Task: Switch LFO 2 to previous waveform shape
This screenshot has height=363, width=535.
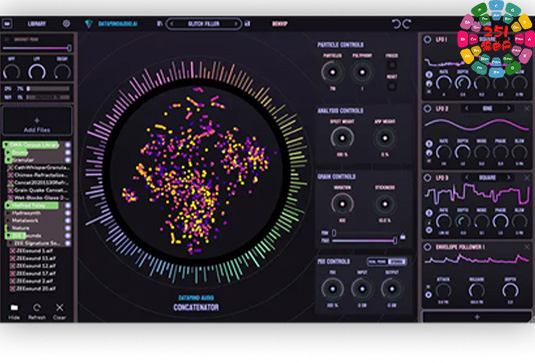Action: (467, 108)
